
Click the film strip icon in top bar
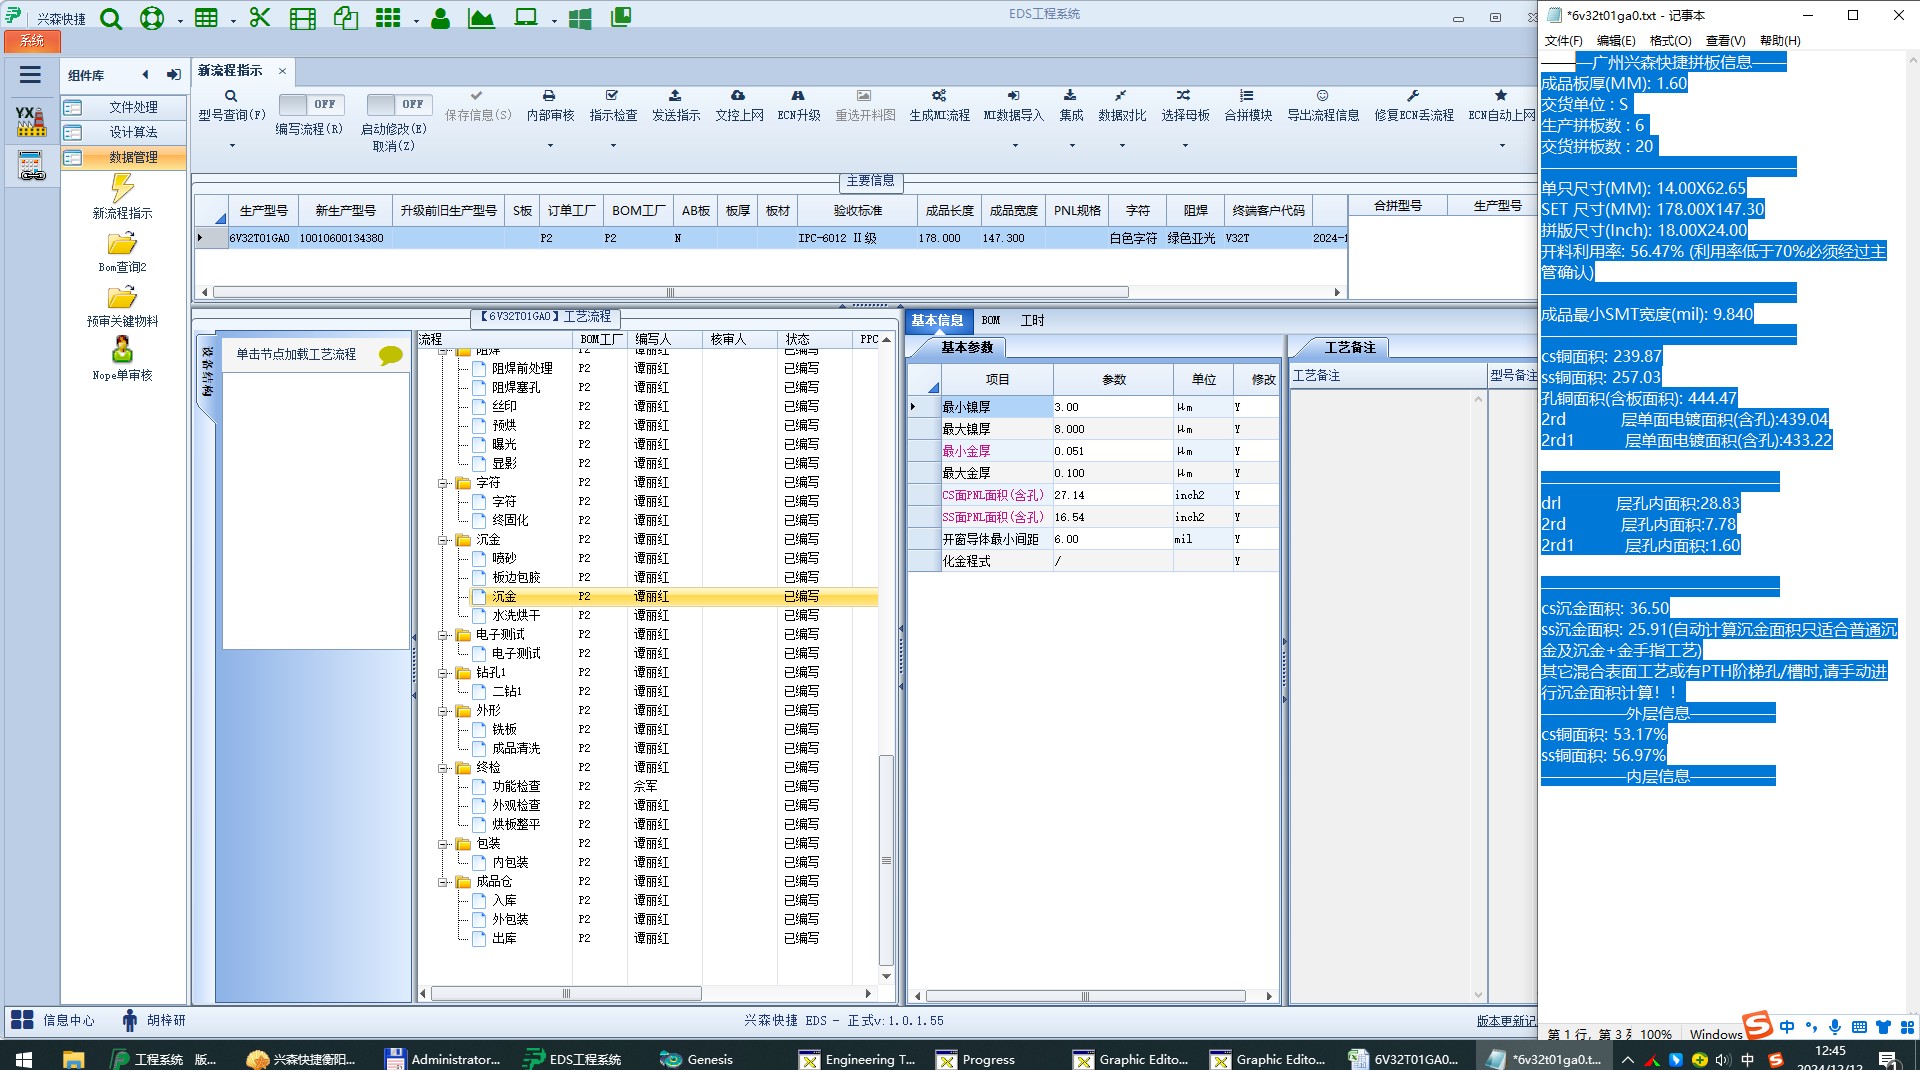pos(303,18)
